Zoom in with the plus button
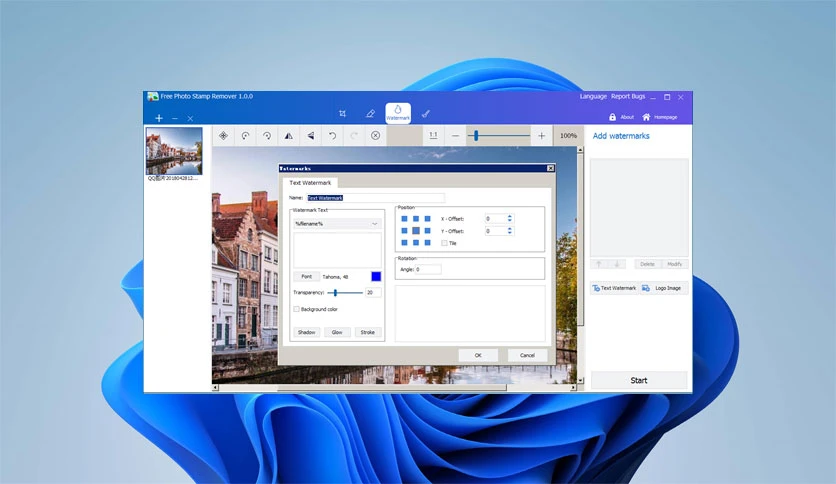This screenshot has width=836, height=484. coord(541,136)
